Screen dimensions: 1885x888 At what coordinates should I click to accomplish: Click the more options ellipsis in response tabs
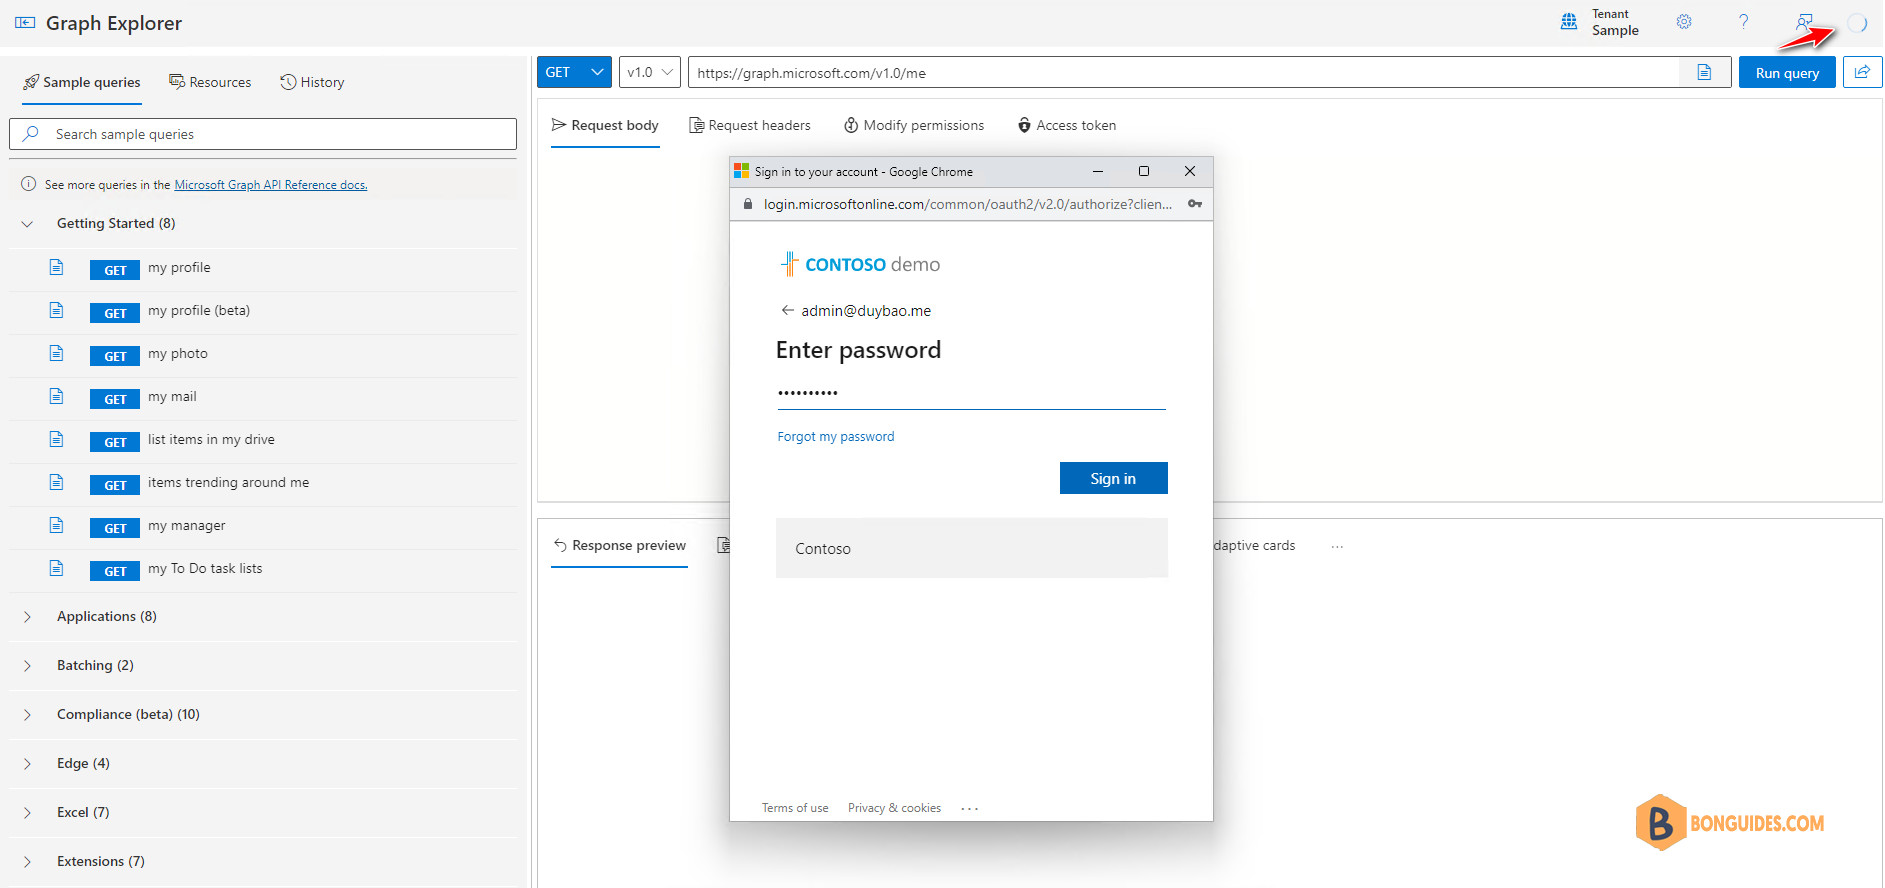tap(1337, 546)
